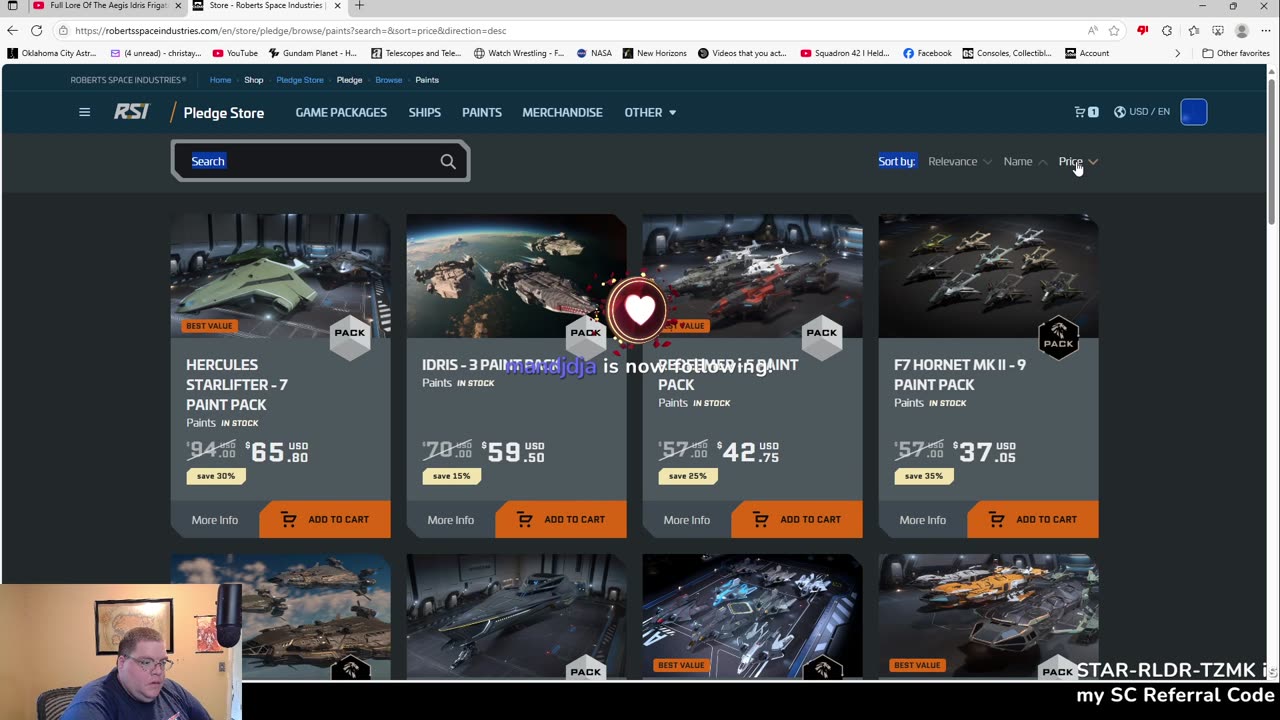This screenshot has height=720, width=1280.
Task: Add Hercules Starlifter paint pack to cart
Action: click(325, 520)
